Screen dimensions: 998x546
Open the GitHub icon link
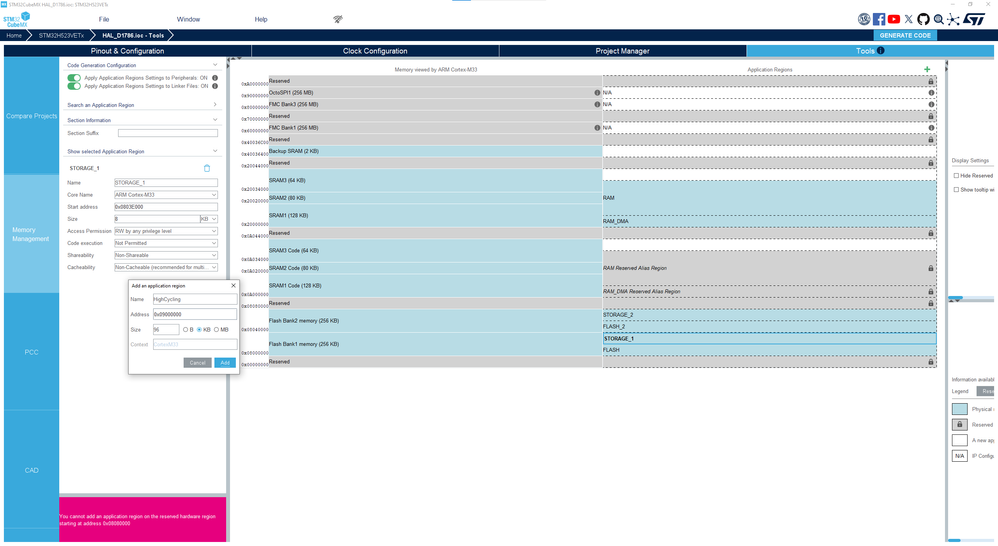924,19
